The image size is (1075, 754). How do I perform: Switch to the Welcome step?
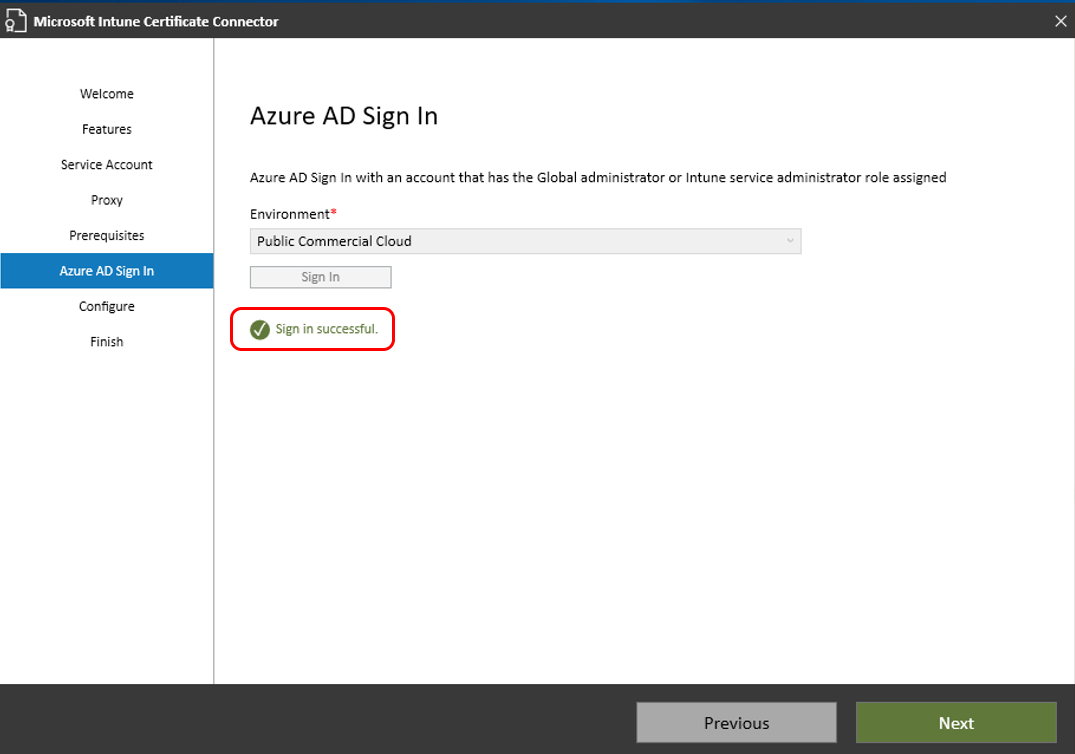point(106,93)
